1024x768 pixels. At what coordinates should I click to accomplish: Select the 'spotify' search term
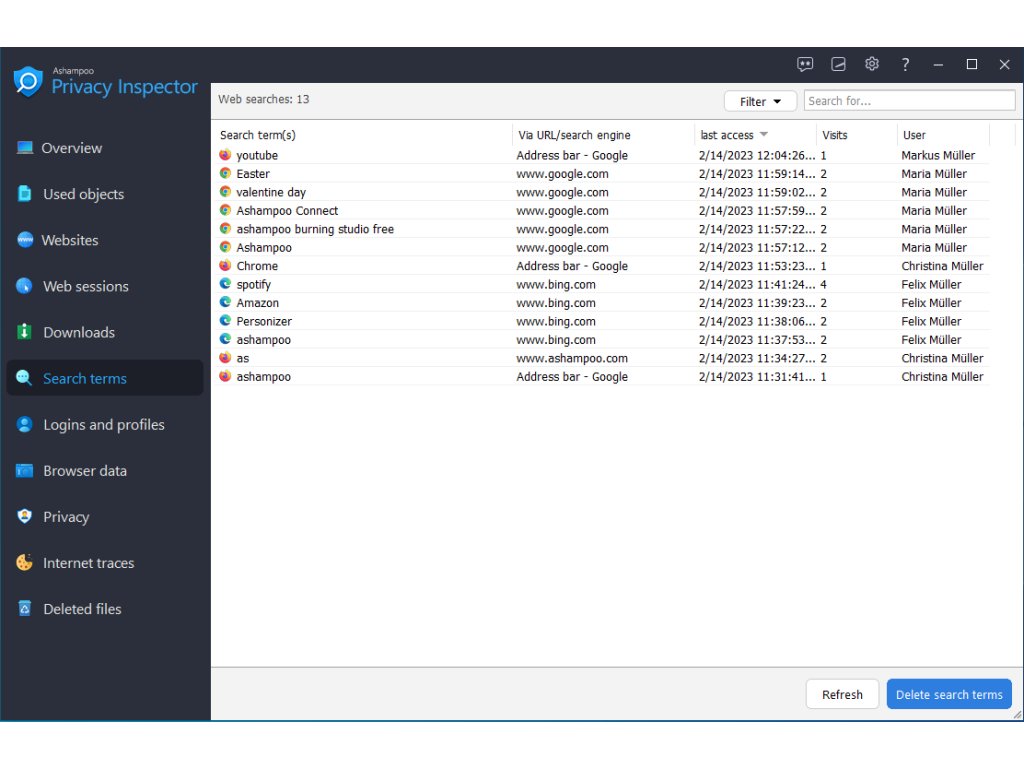click(253, 285)
